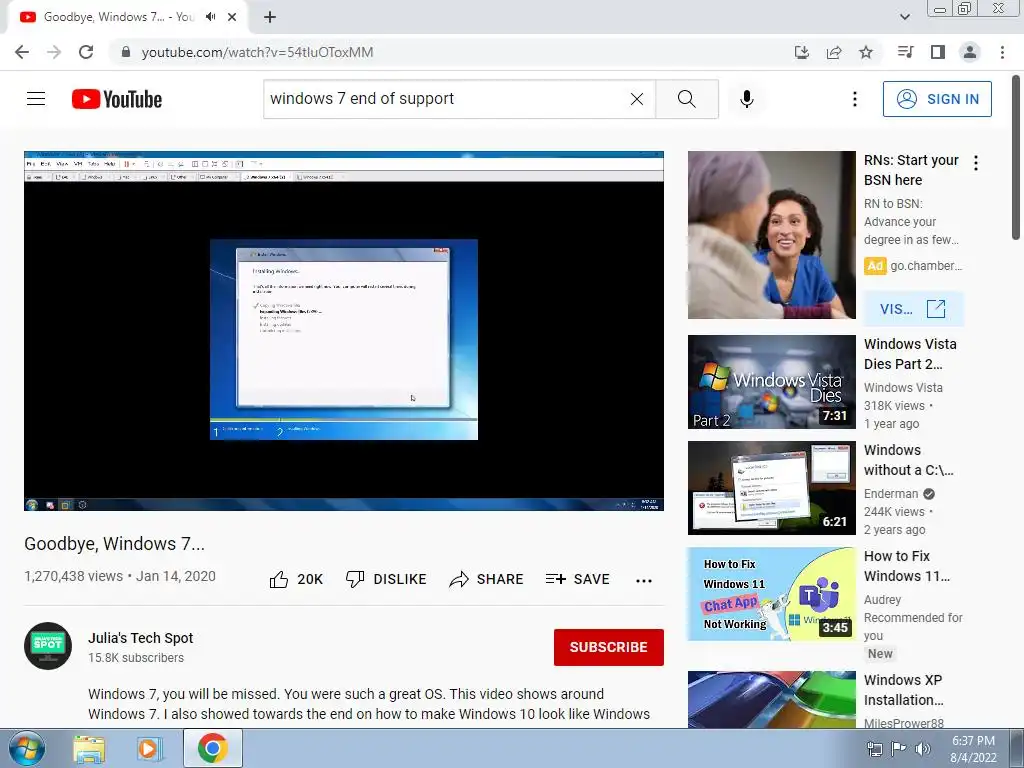Open Chrome's three-dot menu
1024x768 pixels.
[x=1002, y=52]
